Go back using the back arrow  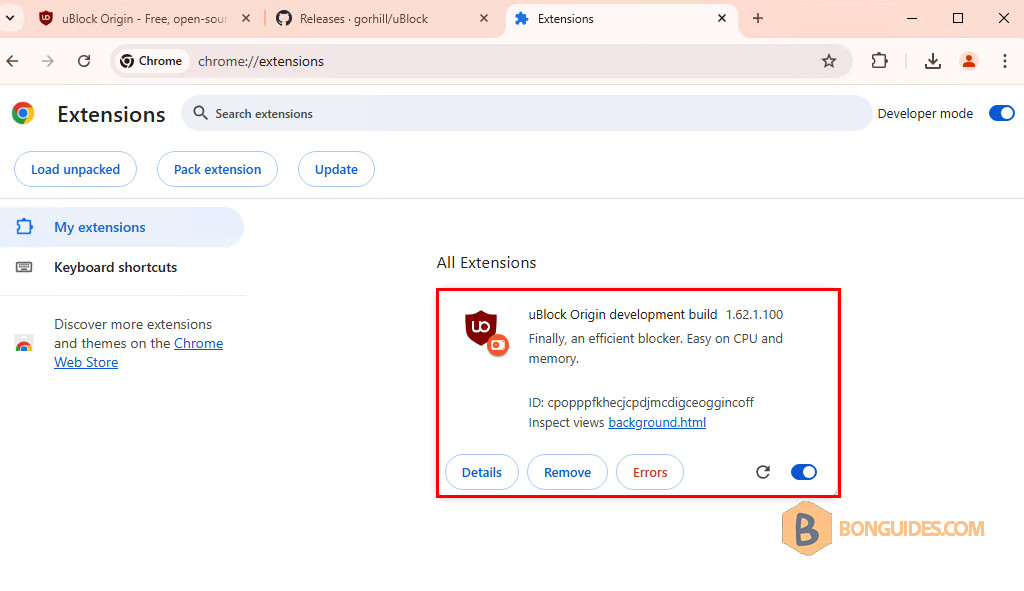pyautogui.click(x=13, y=61)
